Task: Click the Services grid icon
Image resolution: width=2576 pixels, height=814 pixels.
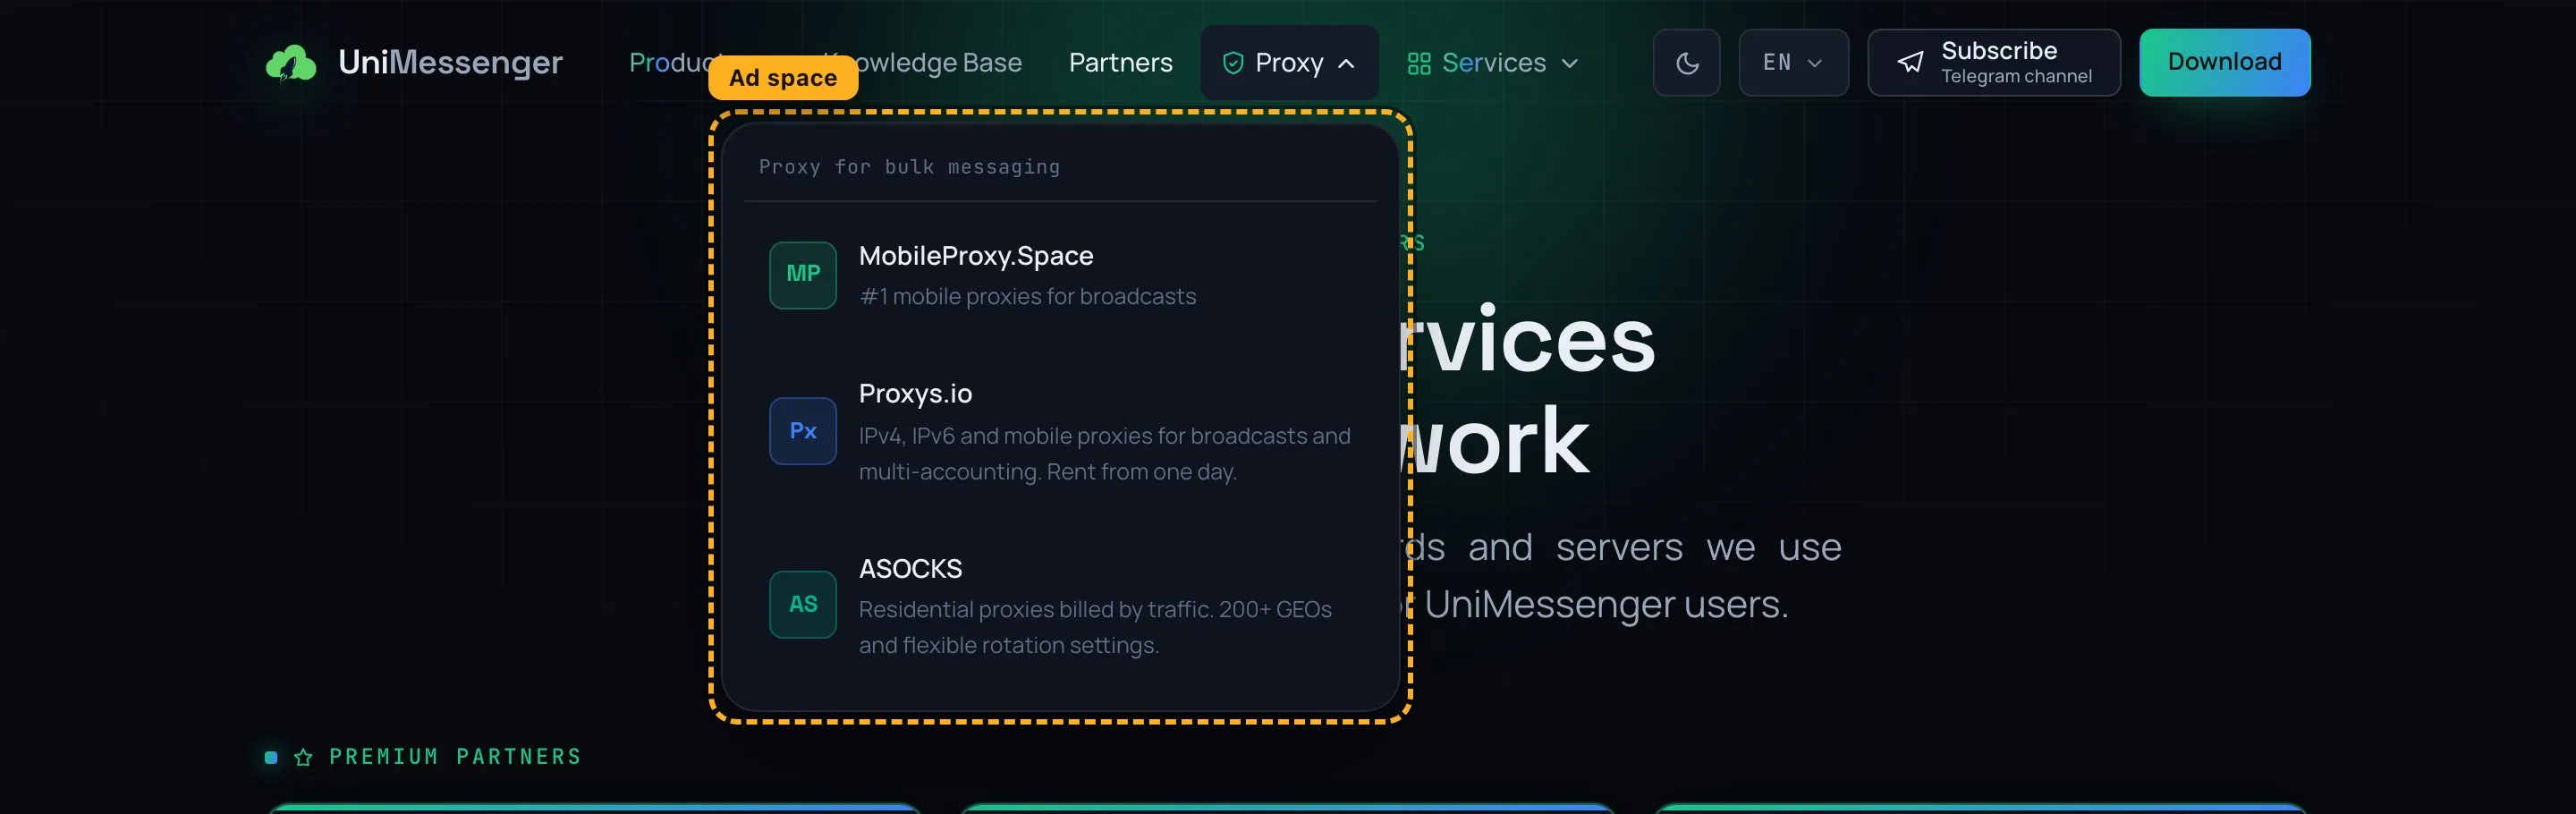Action: pos(1418,64)
